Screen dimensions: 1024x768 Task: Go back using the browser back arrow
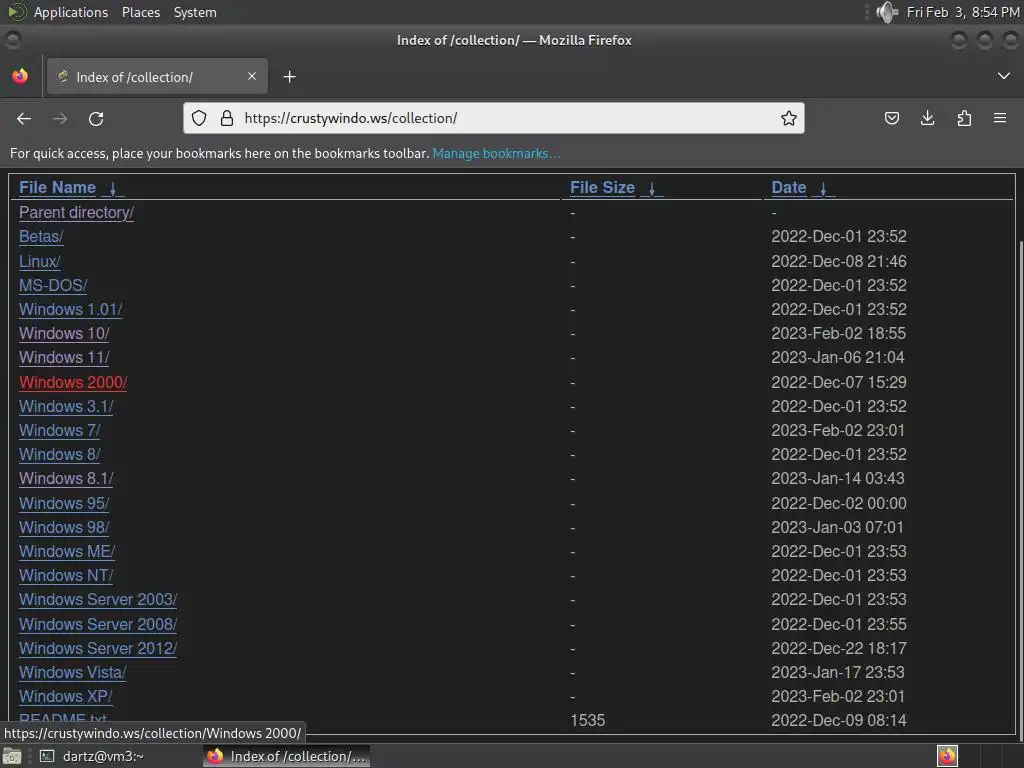point(24,118)
